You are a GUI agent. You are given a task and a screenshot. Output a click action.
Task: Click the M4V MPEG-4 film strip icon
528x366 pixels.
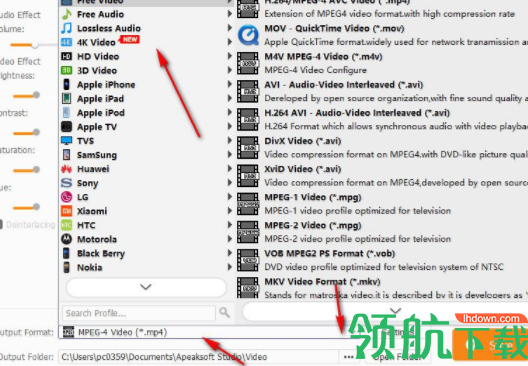coord(248,63)
